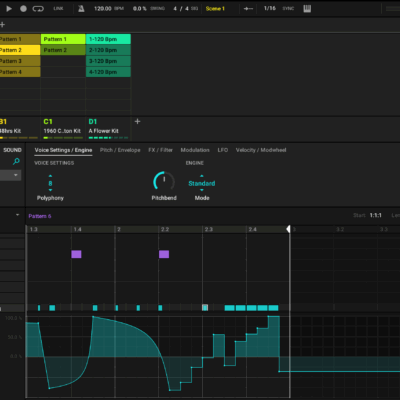
Task: Open the Pitch / Envelope tab
Action: pyautogui.click(x=120, y=150)
